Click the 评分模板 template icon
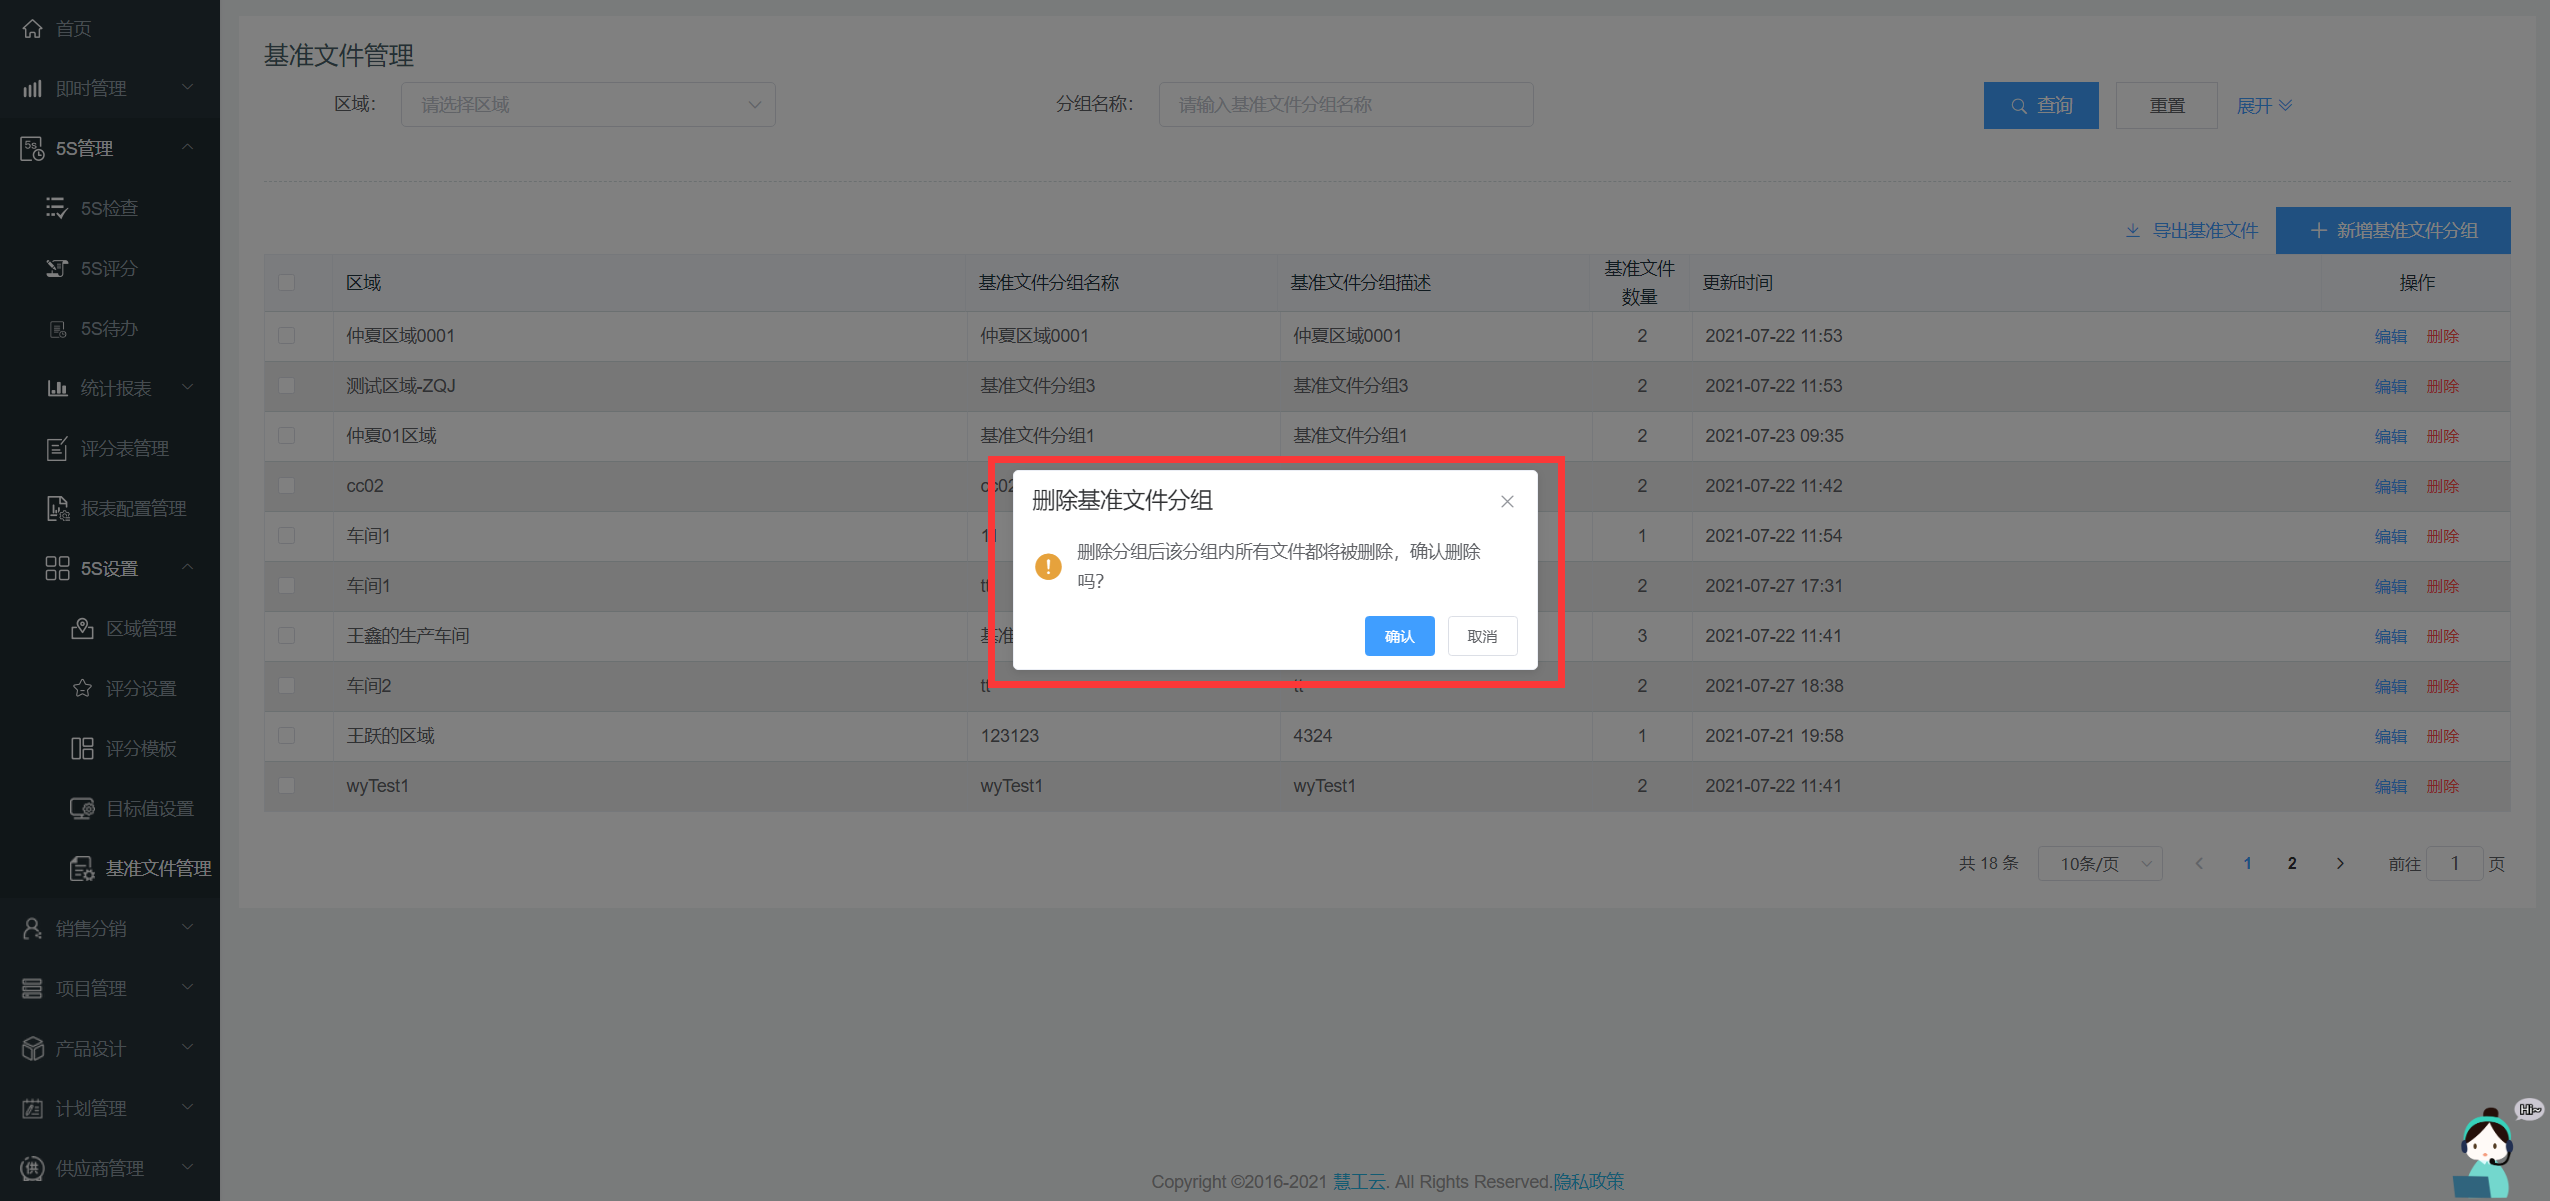2550x1201 pixels. point(82,748)
